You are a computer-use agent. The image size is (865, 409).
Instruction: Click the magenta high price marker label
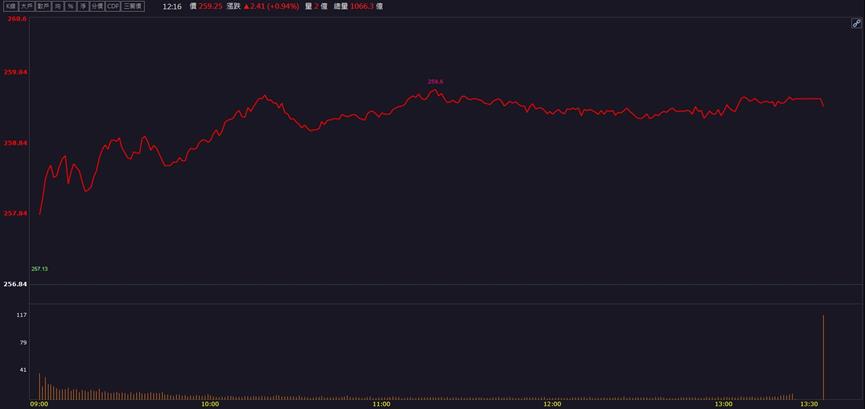435,82
